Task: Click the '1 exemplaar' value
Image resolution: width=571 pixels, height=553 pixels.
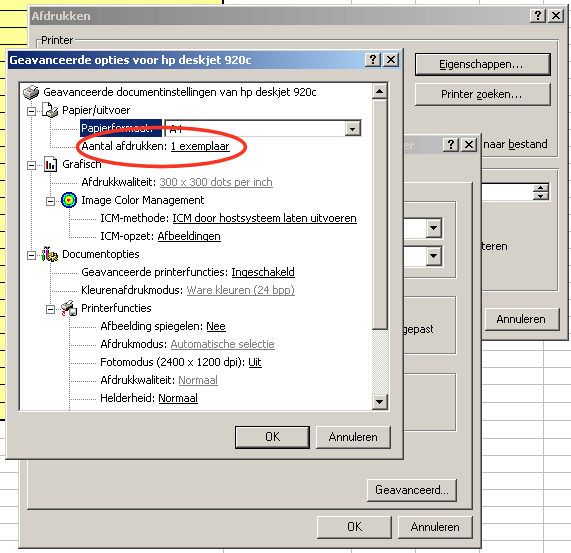Action: pyautogui.click(x=200, y=146)
